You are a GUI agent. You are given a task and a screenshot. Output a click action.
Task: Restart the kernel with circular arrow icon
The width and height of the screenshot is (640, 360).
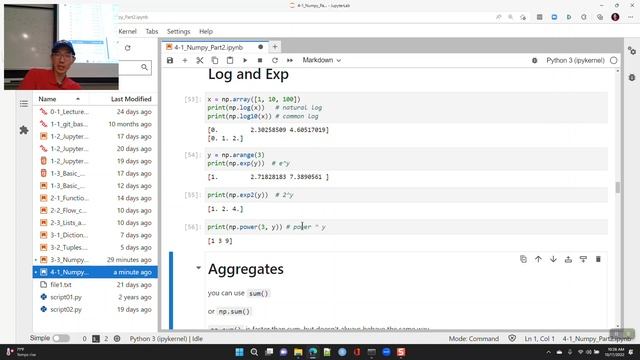[x=275, y=60]
